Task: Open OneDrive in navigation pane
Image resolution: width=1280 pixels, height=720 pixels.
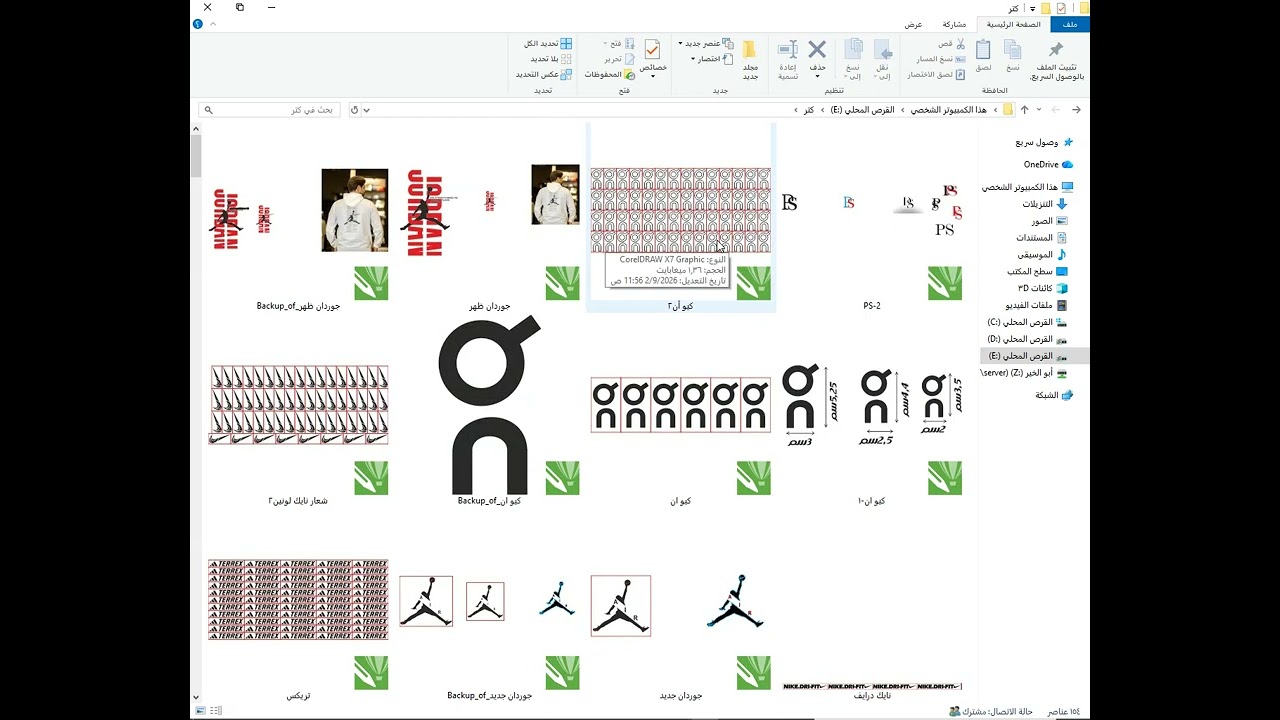Action: click(1048, 164)
